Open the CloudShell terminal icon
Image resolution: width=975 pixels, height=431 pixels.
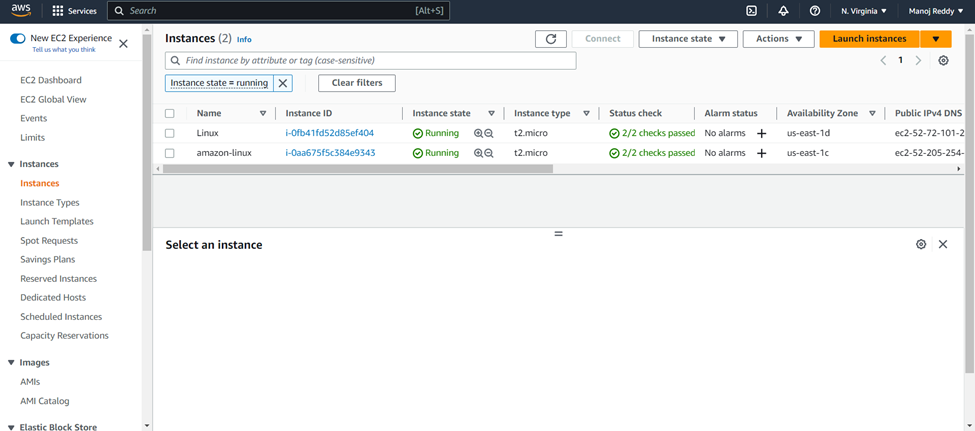tap(751, 11)
